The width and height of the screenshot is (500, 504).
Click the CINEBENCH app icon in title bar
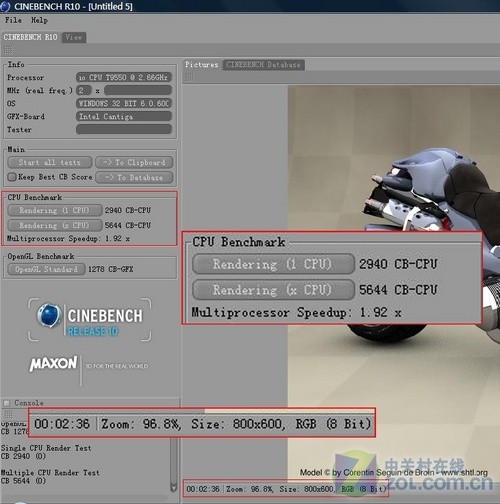5,6
